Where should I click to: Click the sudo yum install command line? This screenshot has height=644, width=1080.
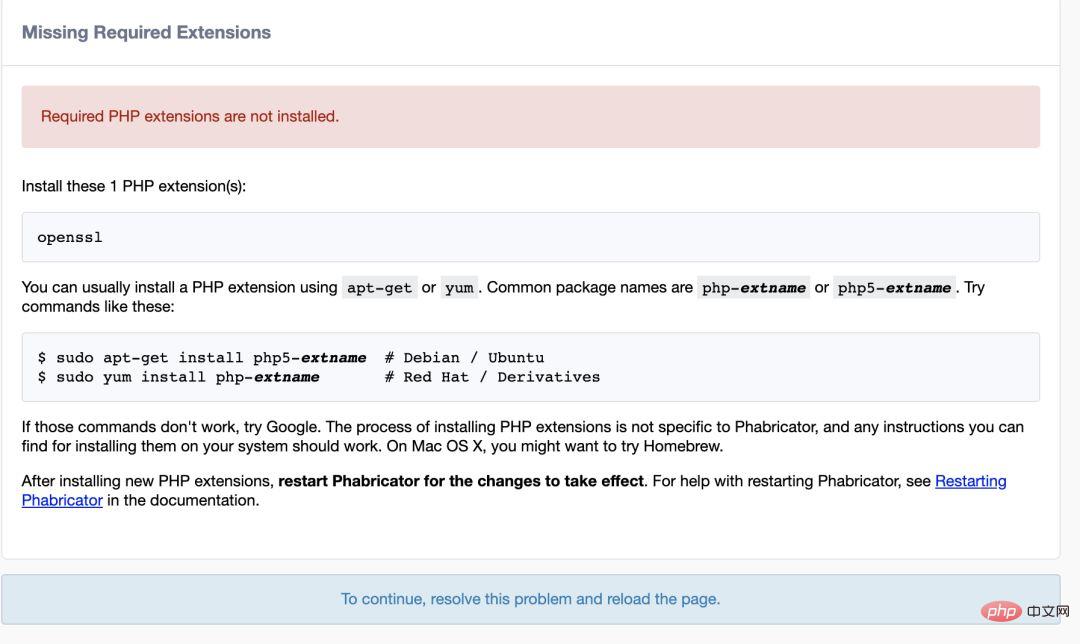coord(180,377)
